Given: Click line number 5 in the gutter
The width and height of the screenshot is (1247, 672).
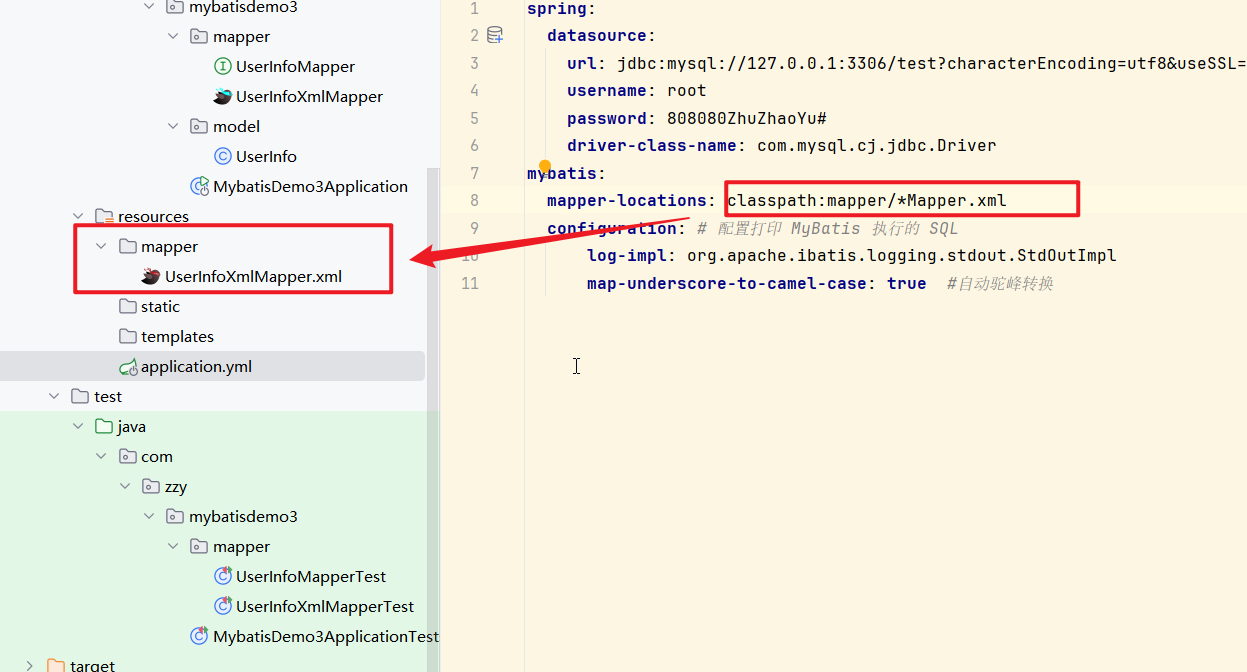Looking at the screenshot, I should 474,118.
